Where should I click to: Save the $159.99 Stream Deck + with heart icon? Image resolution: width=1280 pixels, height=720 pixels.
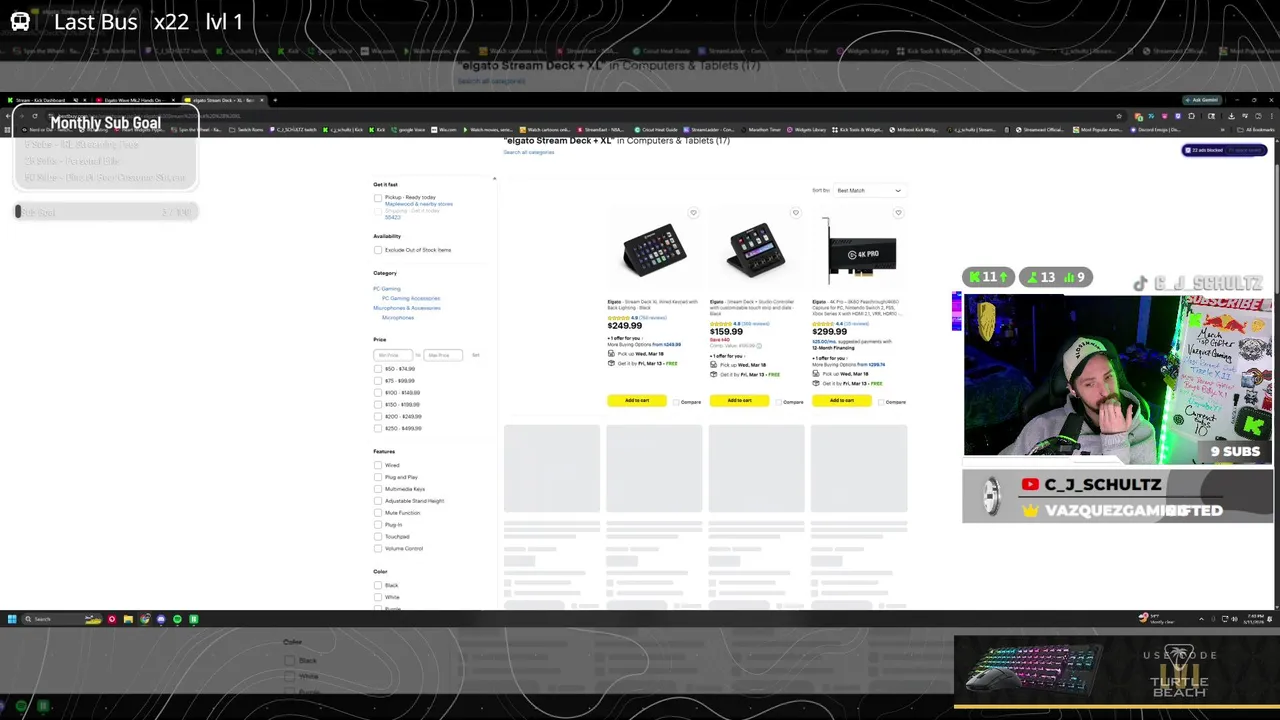click(796, 213)
